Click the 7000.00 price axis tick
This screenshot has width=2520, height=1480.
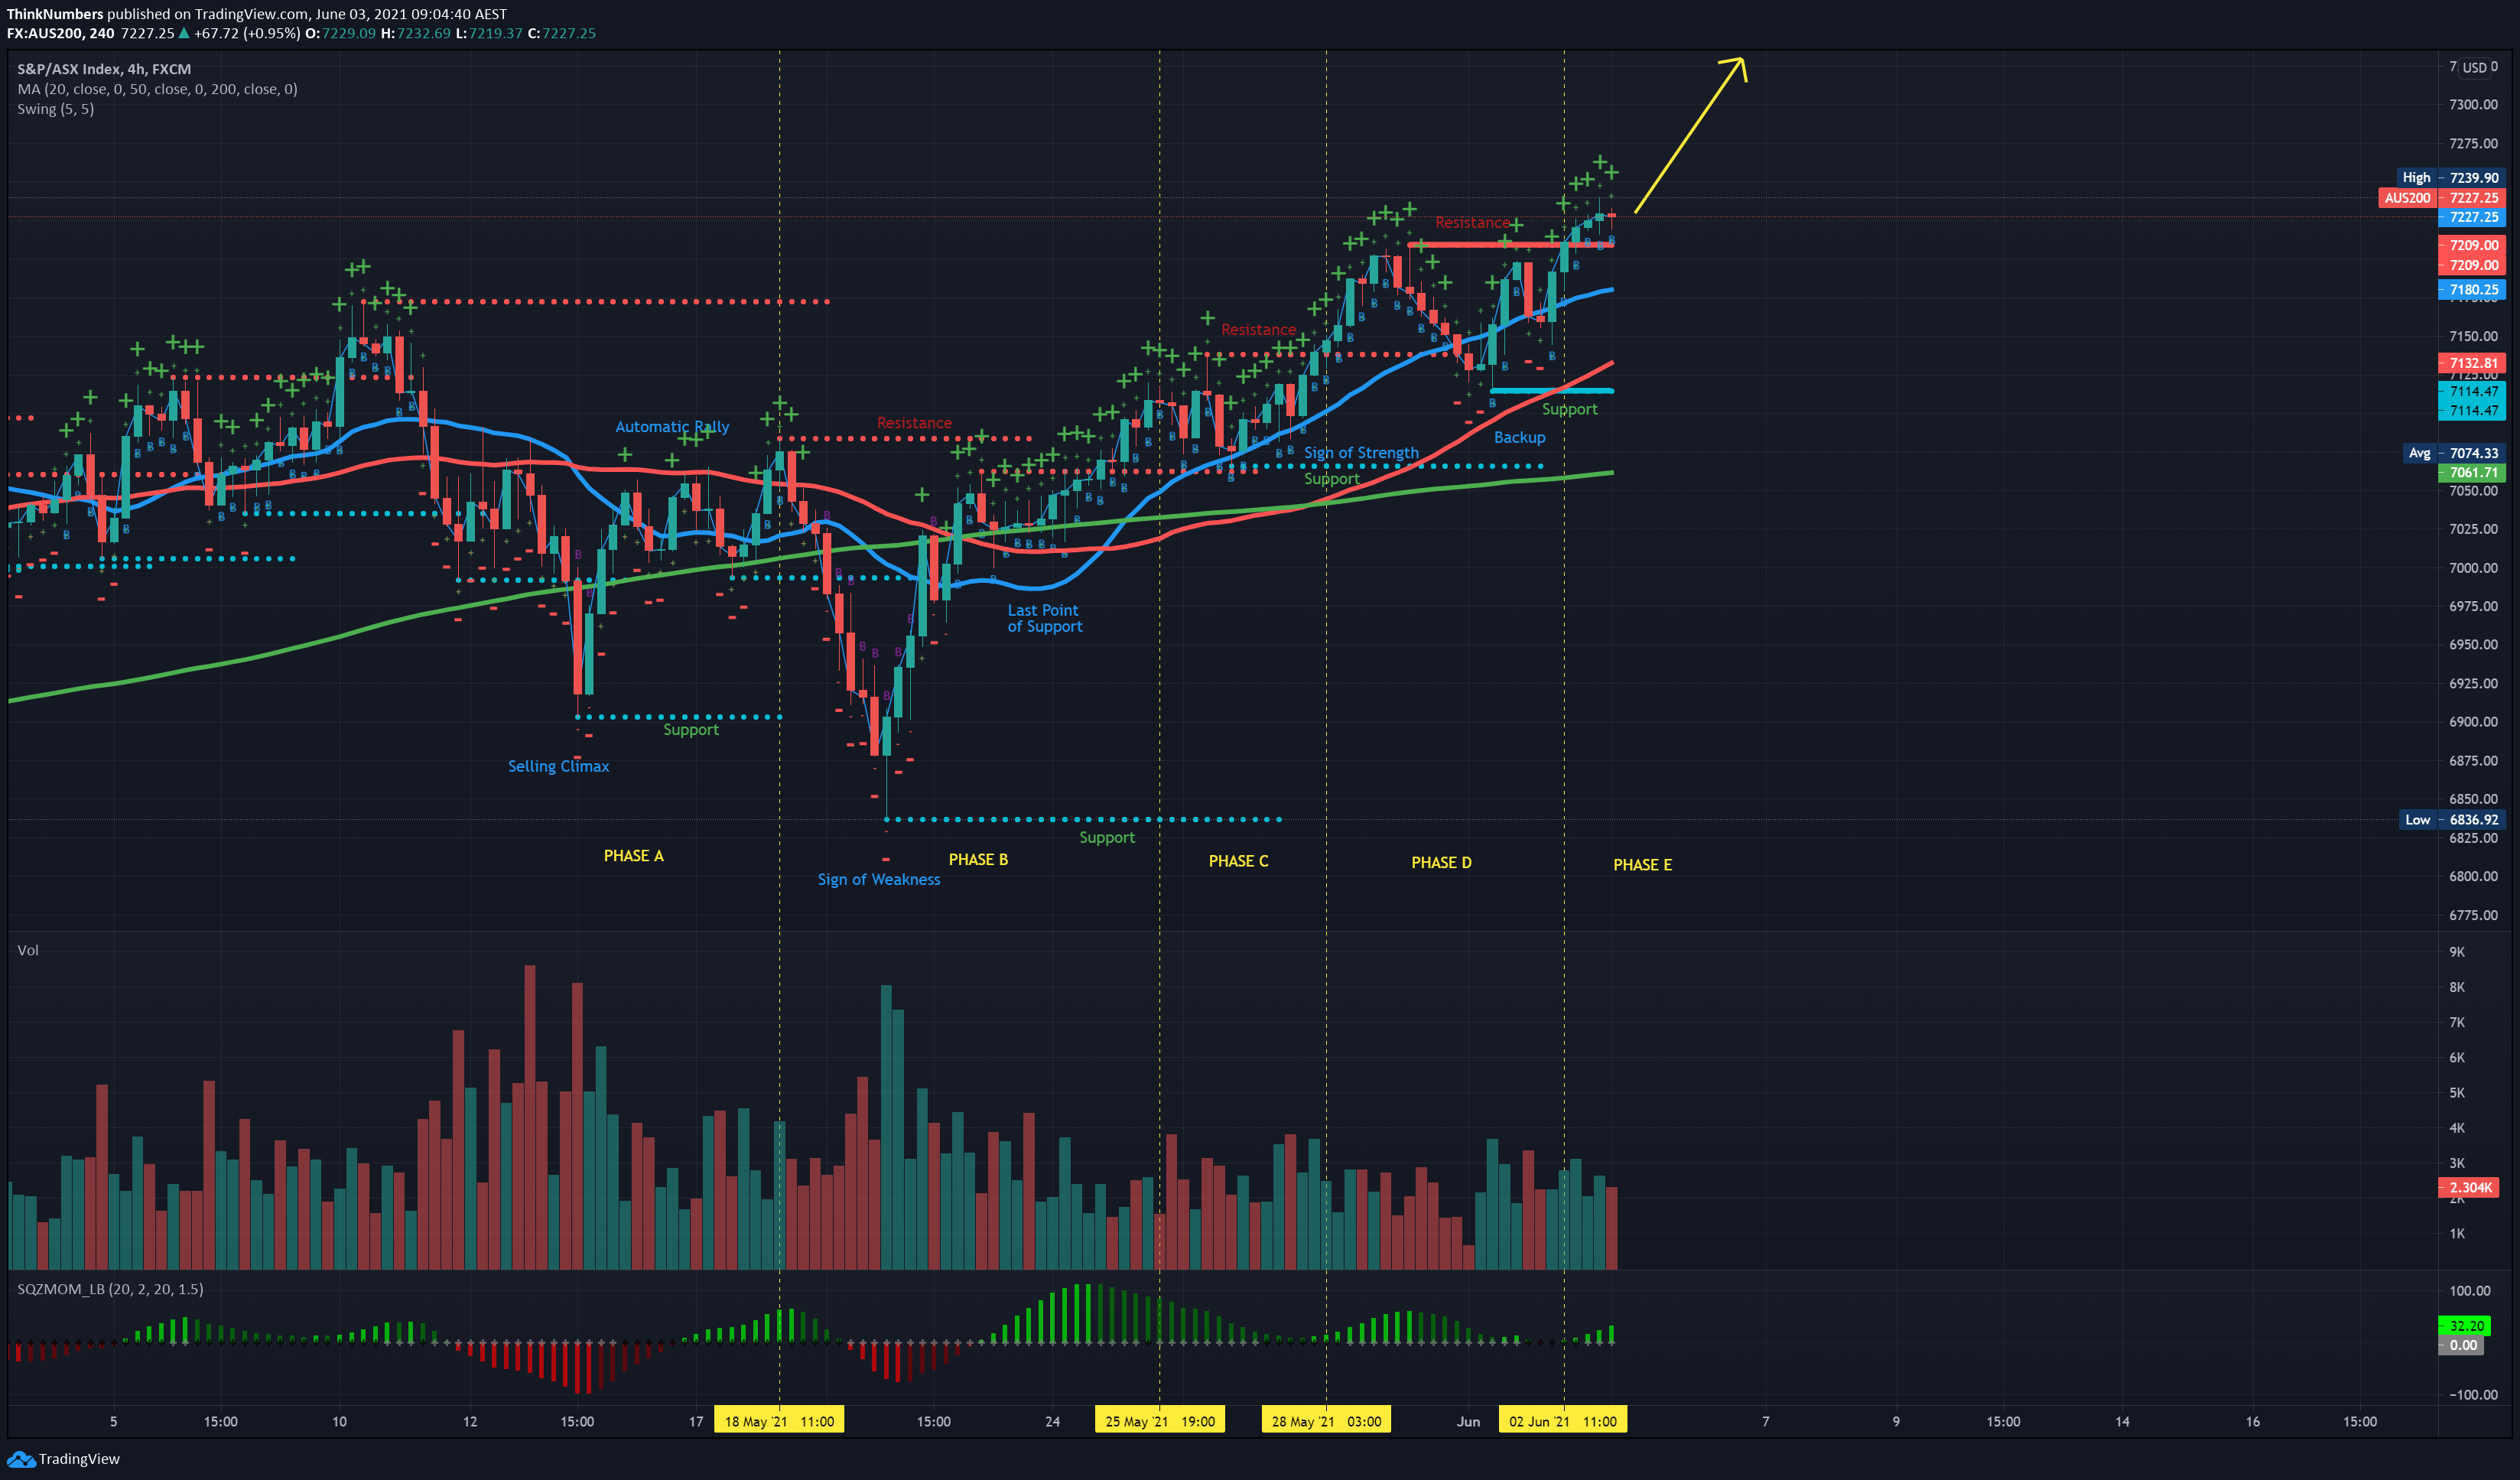2473,567
